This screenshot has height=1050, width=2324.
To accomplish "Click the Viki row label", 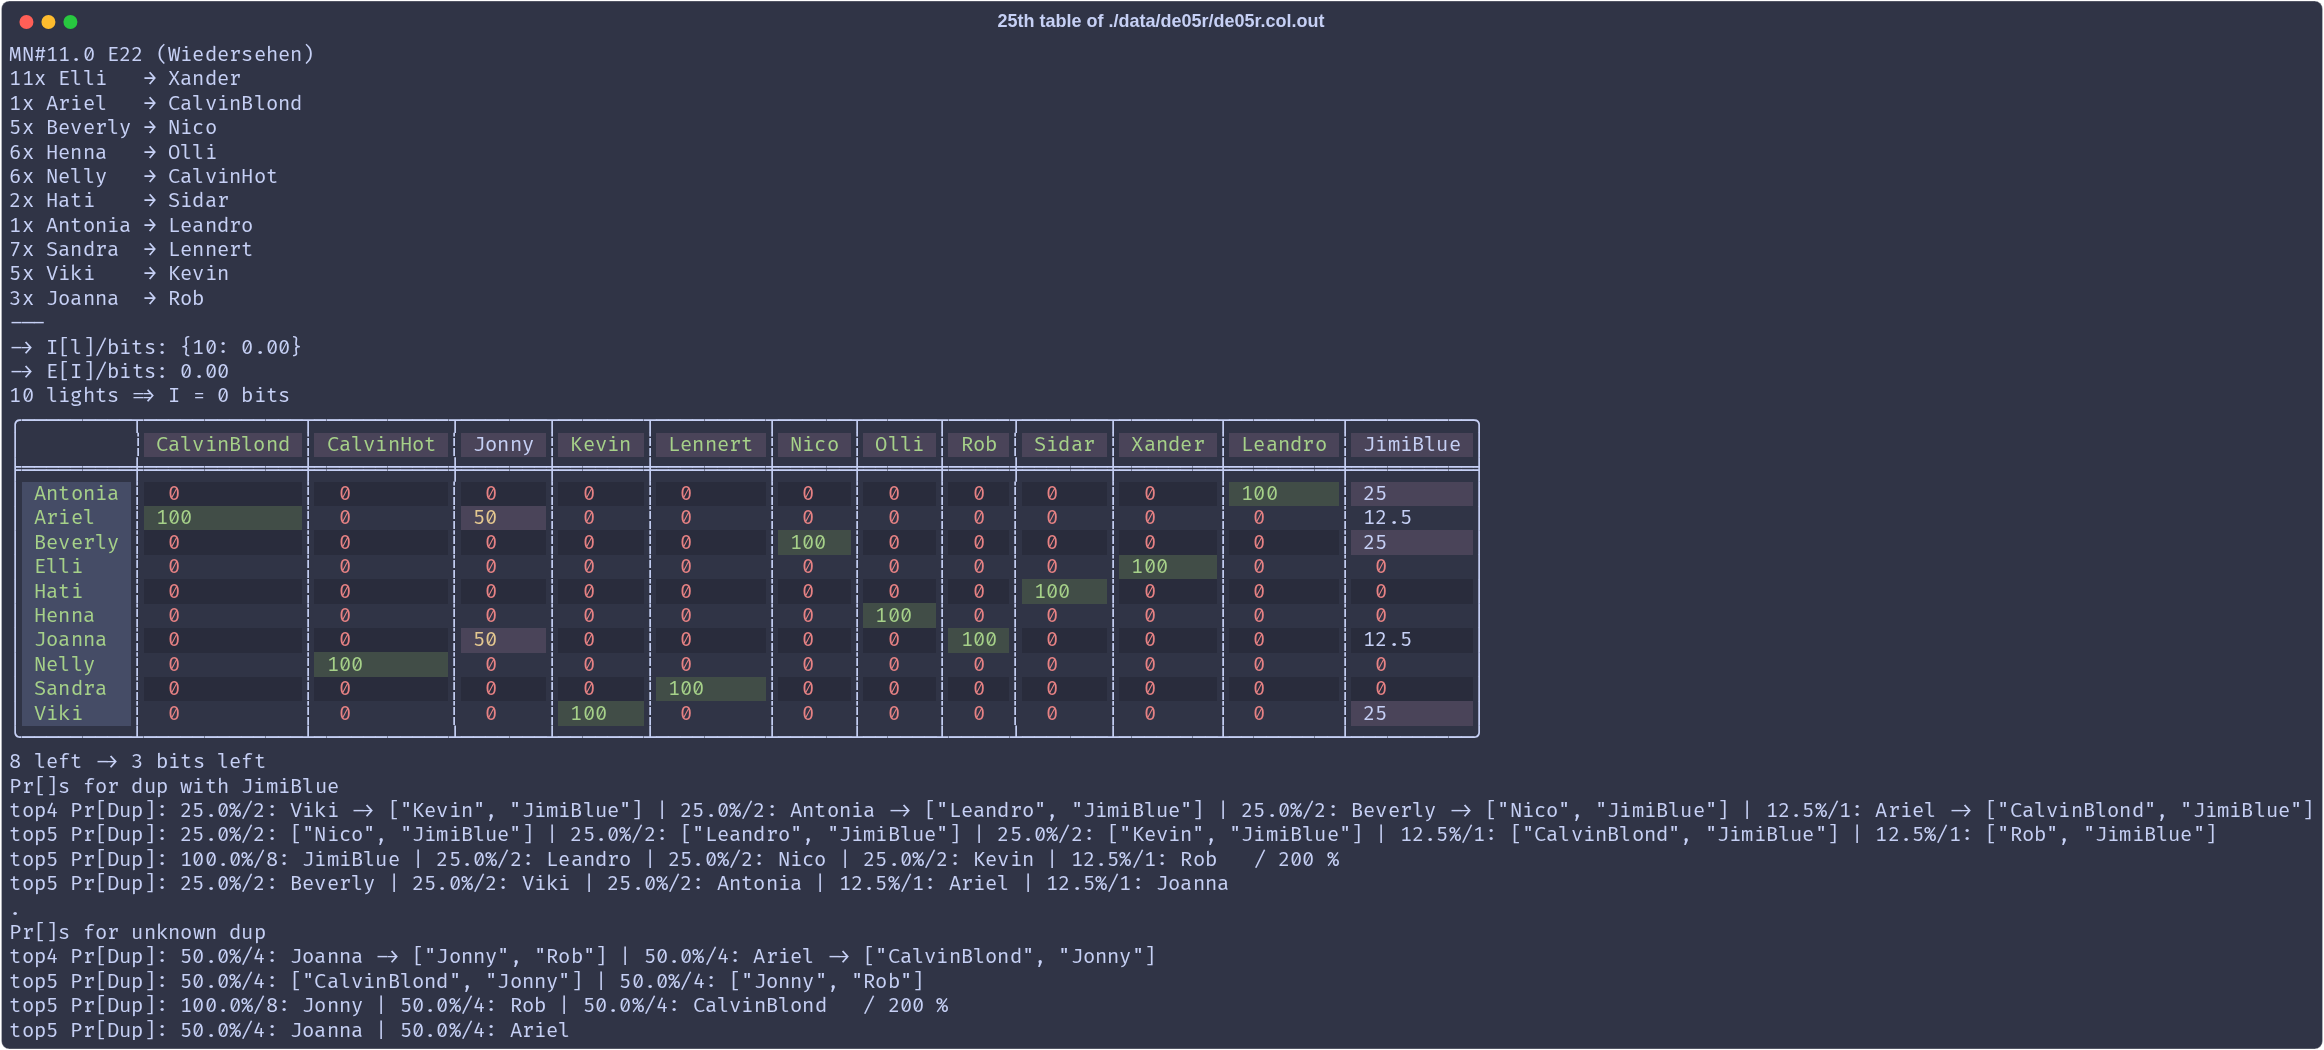I will [58, 713].
